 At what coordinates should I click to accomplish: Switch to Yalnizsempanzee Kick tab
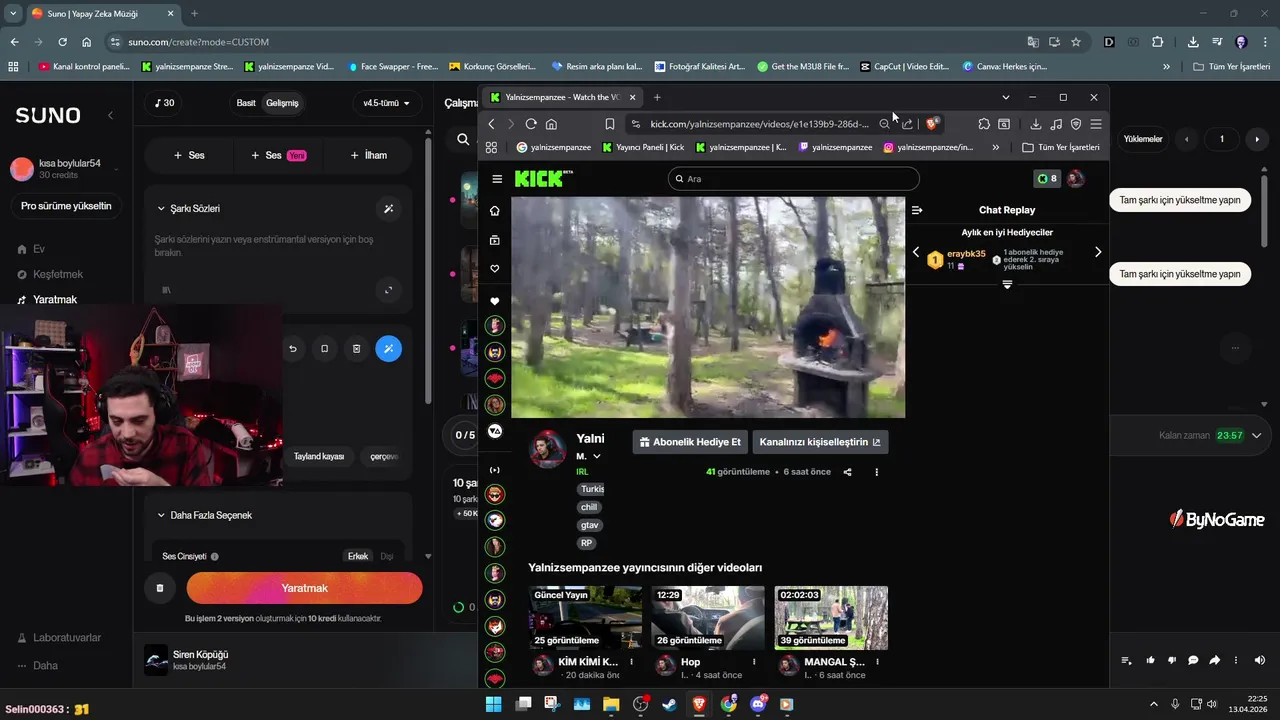[x=562, y=97]
